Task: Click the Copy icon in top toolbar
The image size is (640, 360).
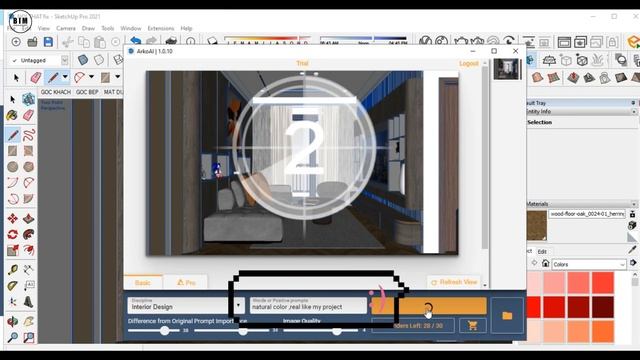Action: tap(84, 42)
